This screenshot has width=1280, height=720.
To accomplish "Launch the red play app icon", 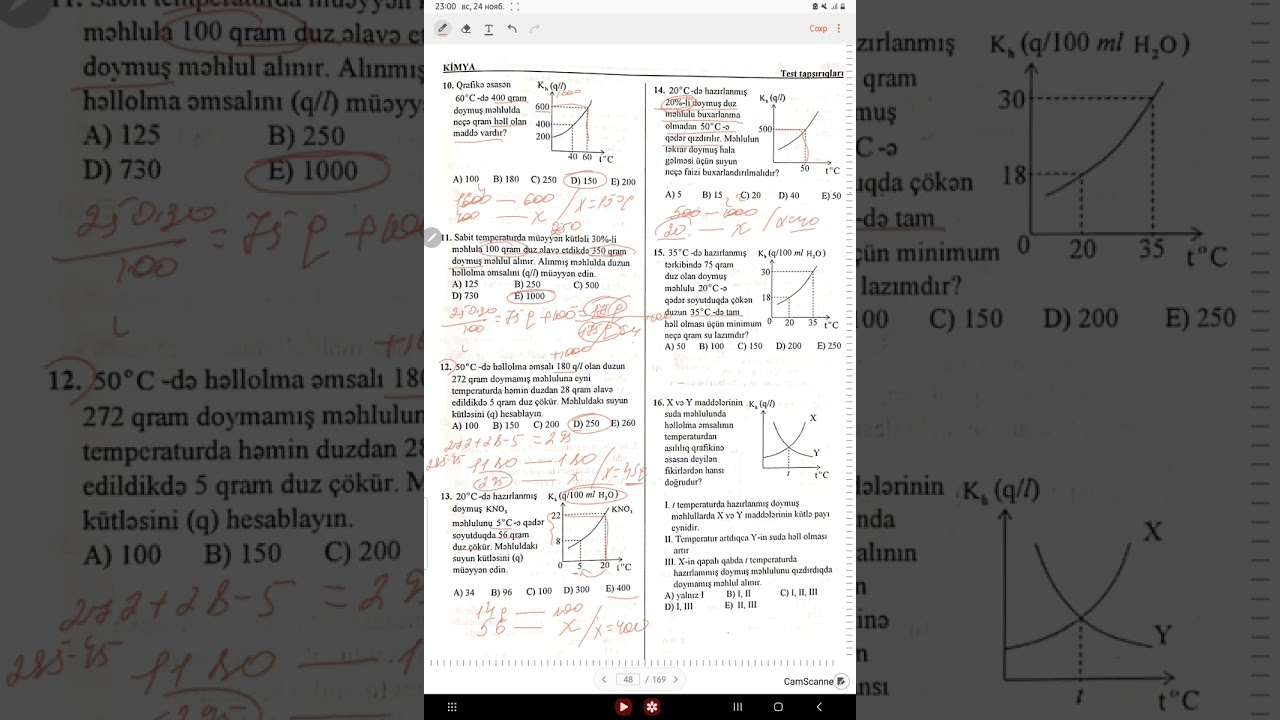I will [624, 707].
